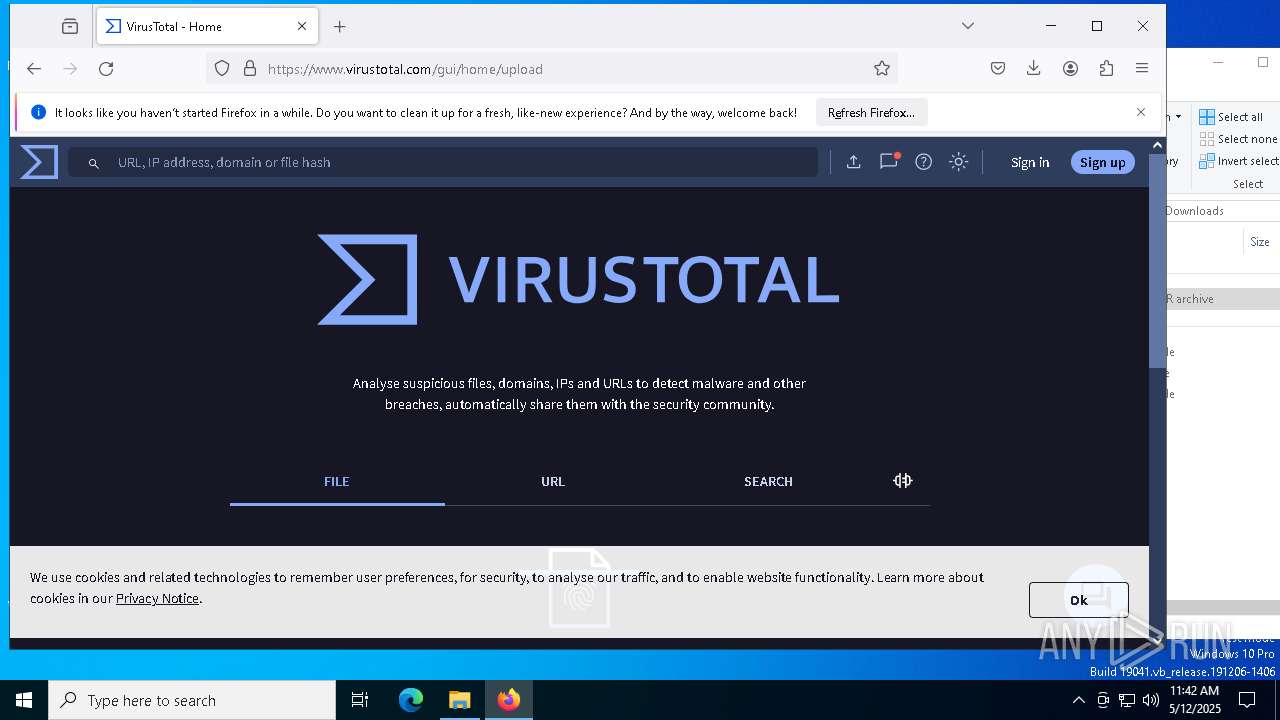Click VirusTotal upload file icon in header
The height and width of the screenshot is (720, 1280).
tap(853, 162)
